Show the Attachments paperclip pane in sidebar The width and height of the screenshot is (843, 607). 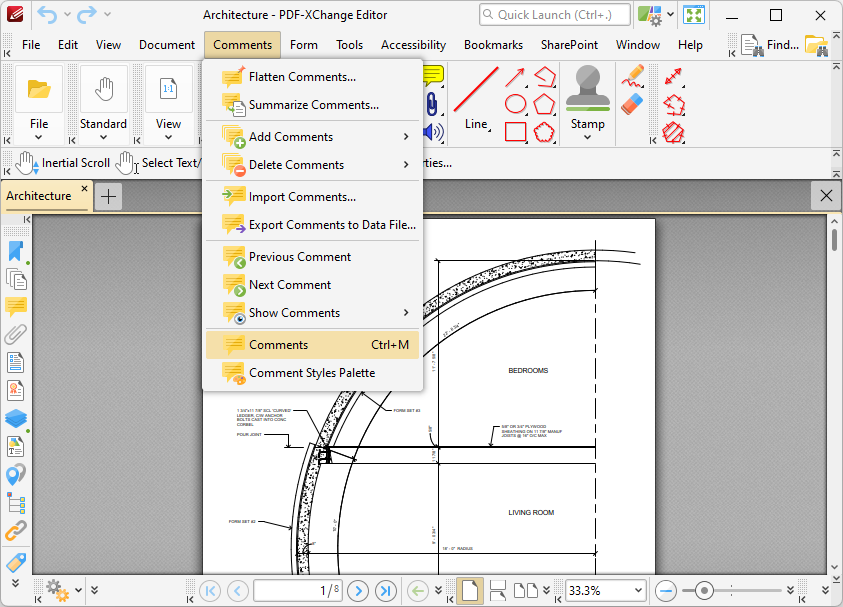(16, 335)
